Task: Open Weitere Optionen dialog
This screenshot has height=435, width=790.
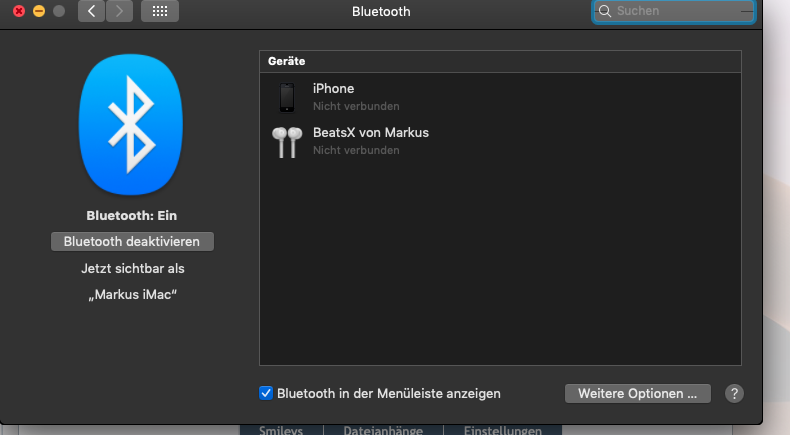Action: pyautogui.click(x=637, y=394)
